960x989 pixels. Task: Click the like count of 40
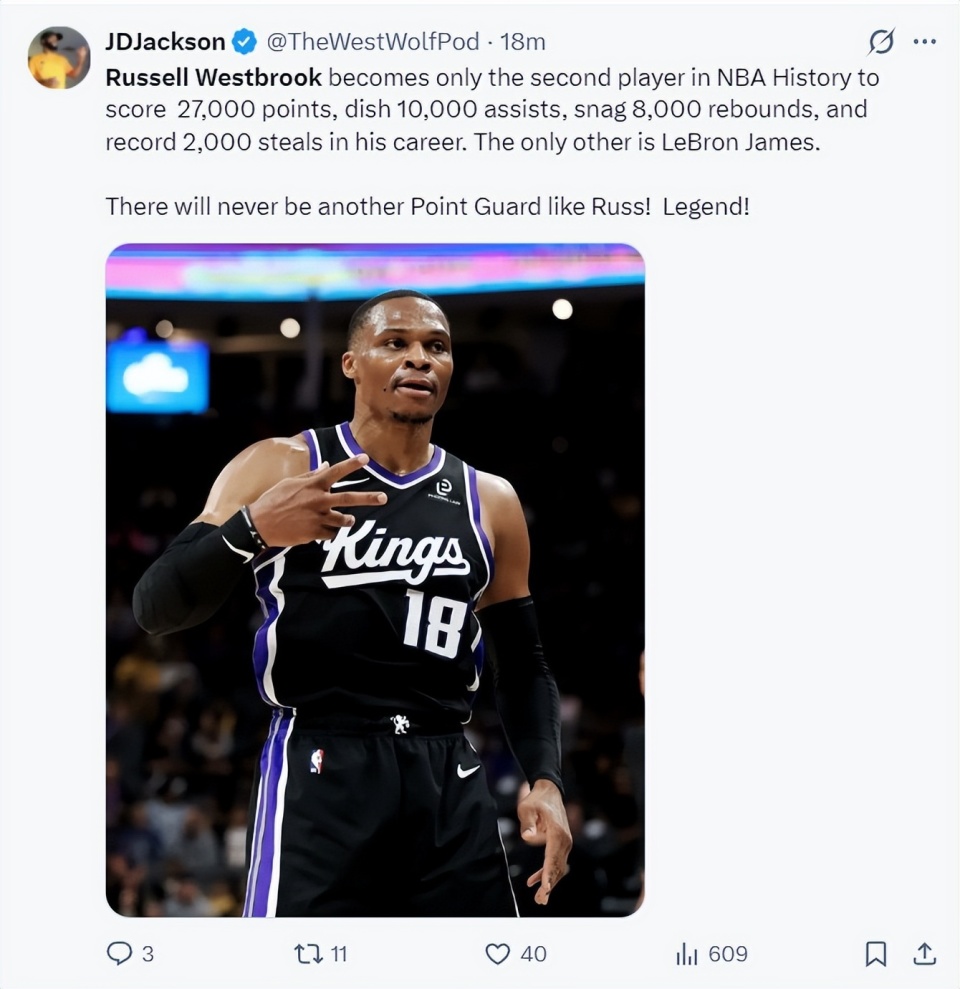pos(533,954)
